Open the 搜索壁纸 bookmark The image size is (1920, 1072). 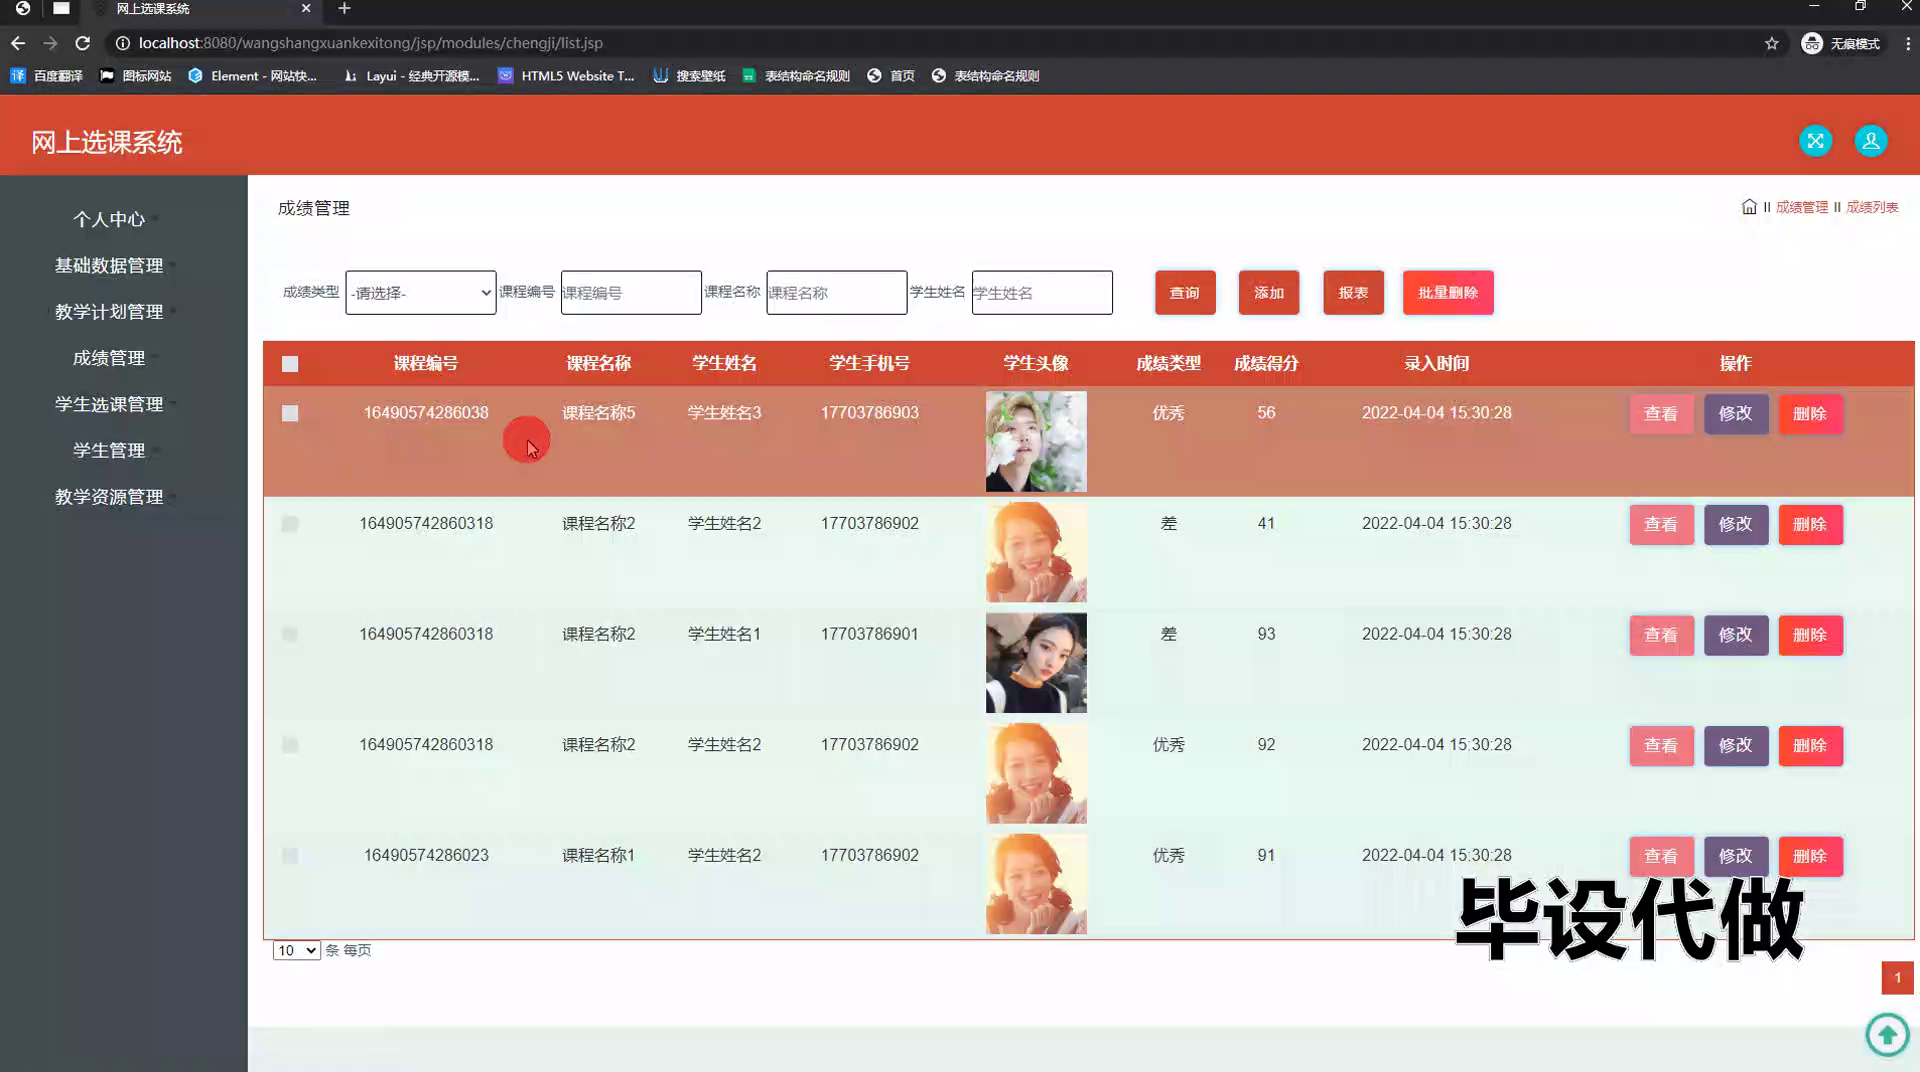point(689,76)
